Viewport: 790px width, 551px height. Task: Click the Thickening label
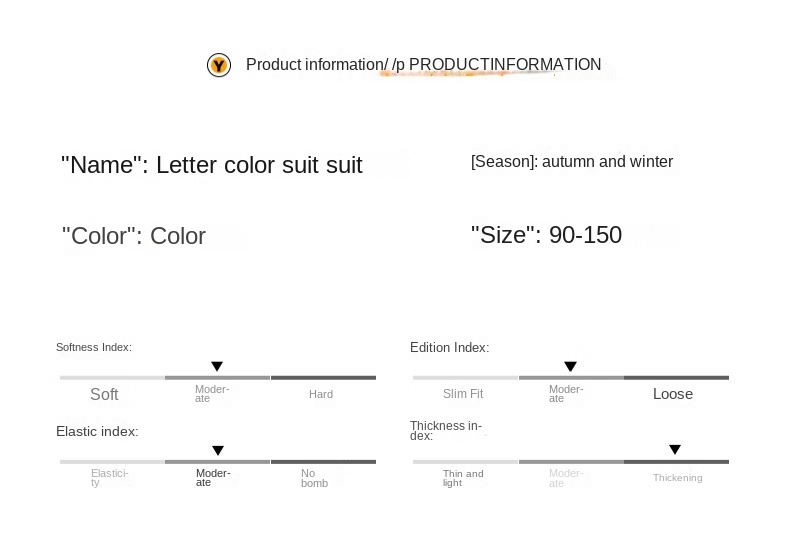click(677, 478)
